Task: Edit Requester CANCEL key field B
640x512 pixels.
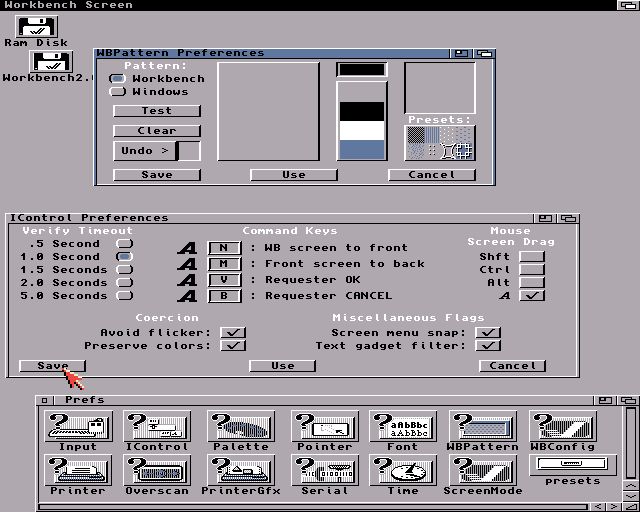Action: [224, 296]
